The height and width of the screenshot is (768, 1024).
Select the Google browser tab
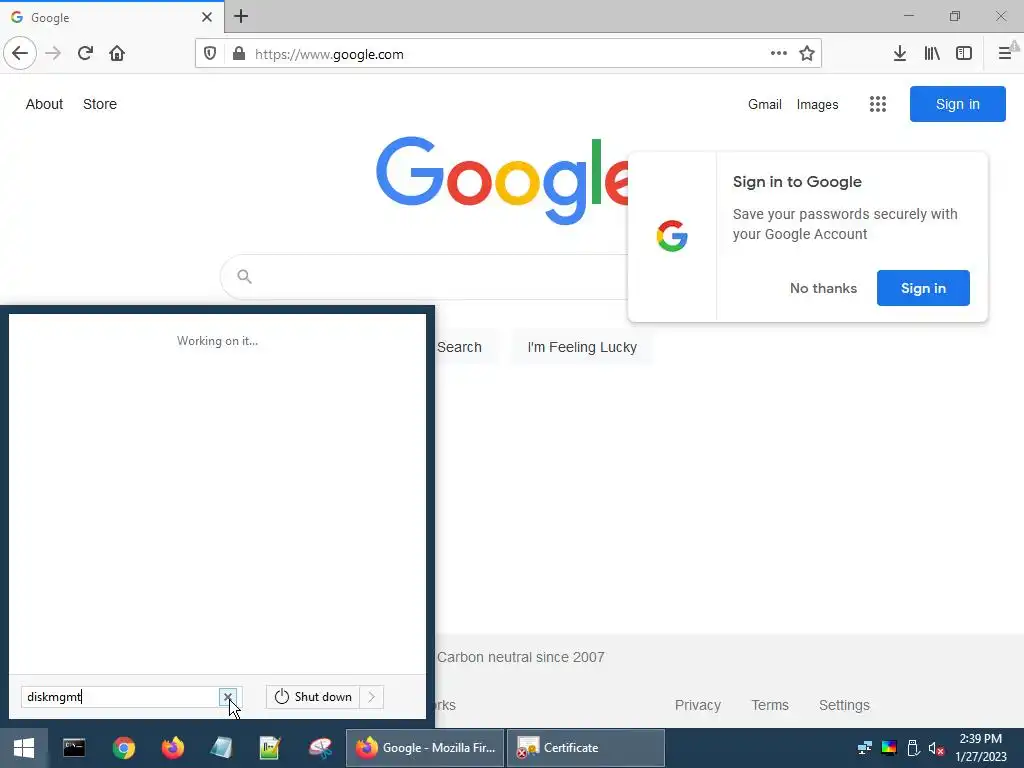[112, 17]
